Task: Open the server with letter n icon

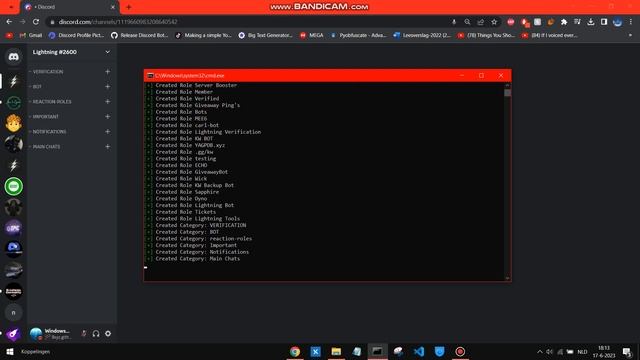Action: (x=13, y=313)
